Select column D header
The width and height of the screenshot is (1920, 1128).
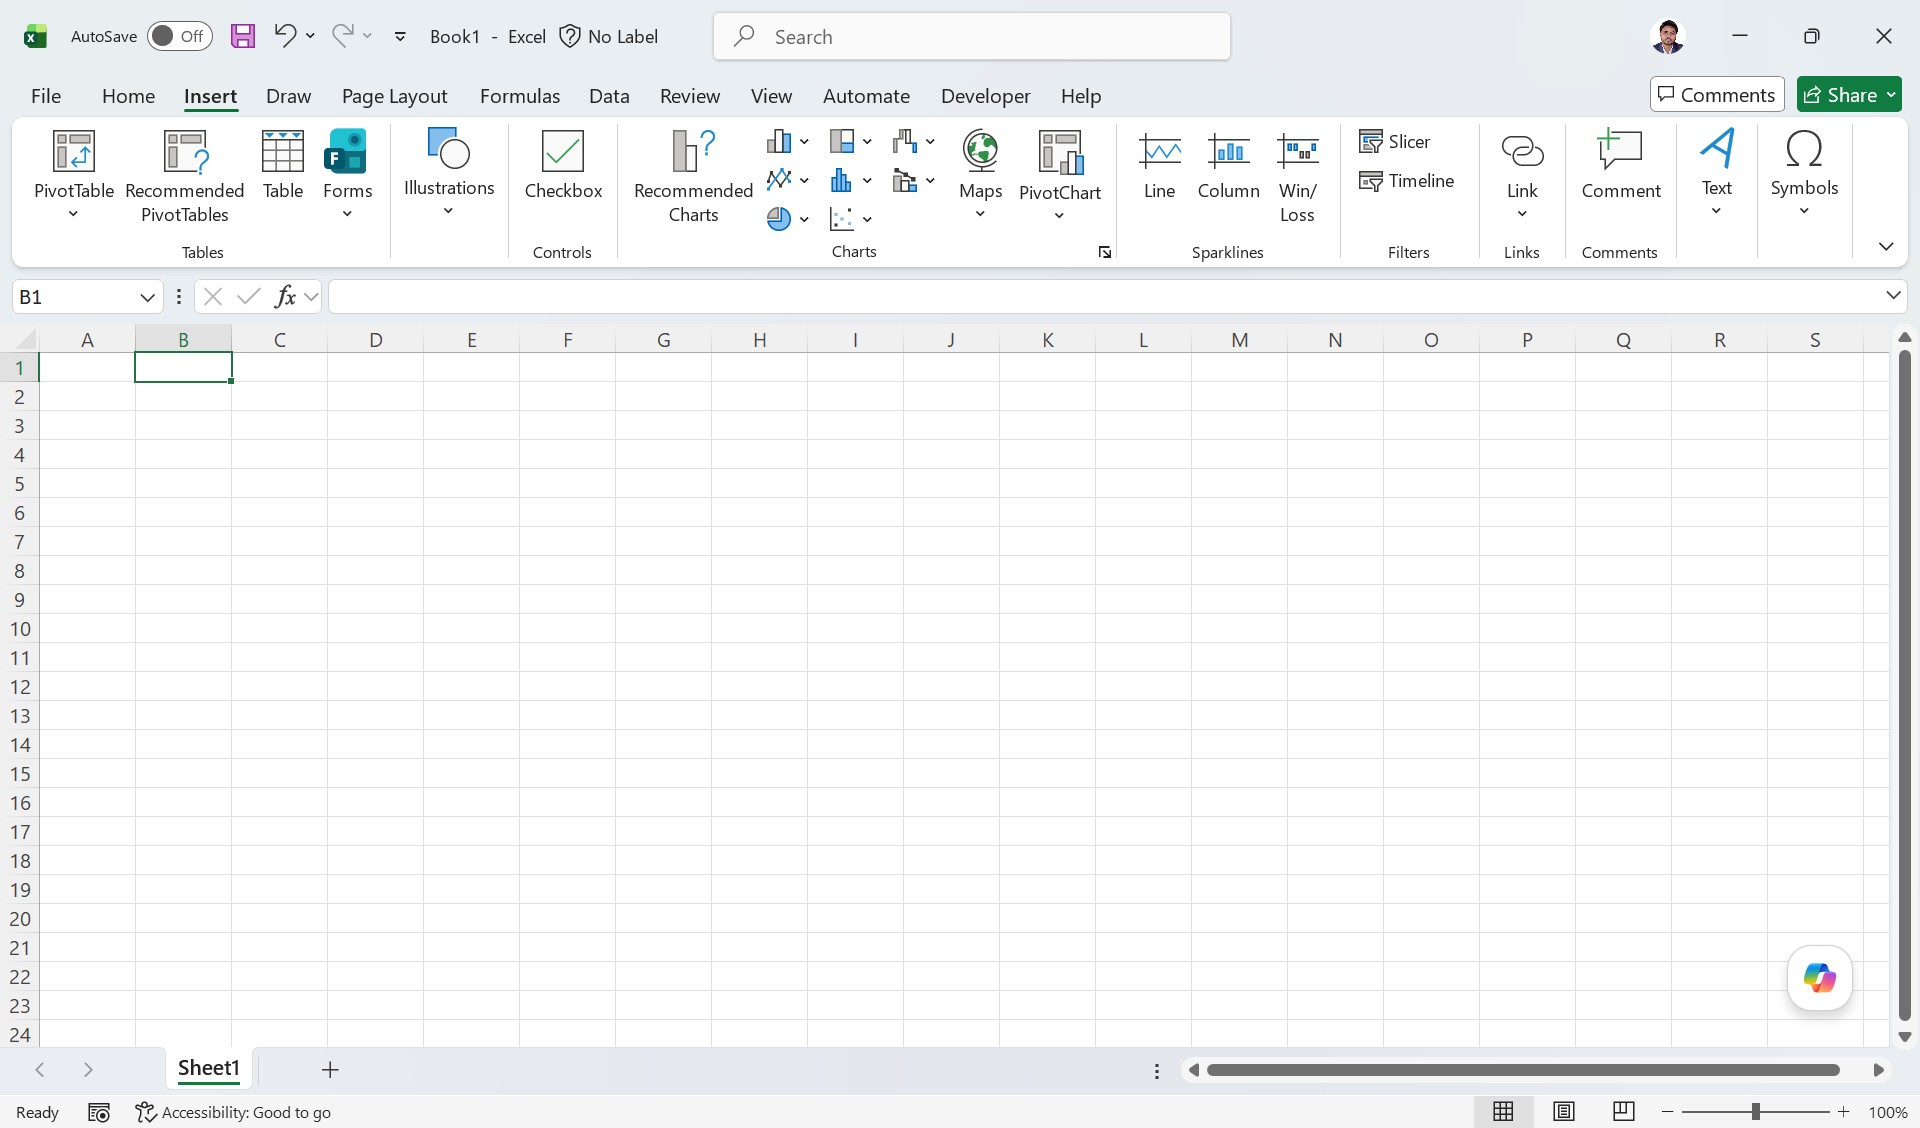coord(376,339)
